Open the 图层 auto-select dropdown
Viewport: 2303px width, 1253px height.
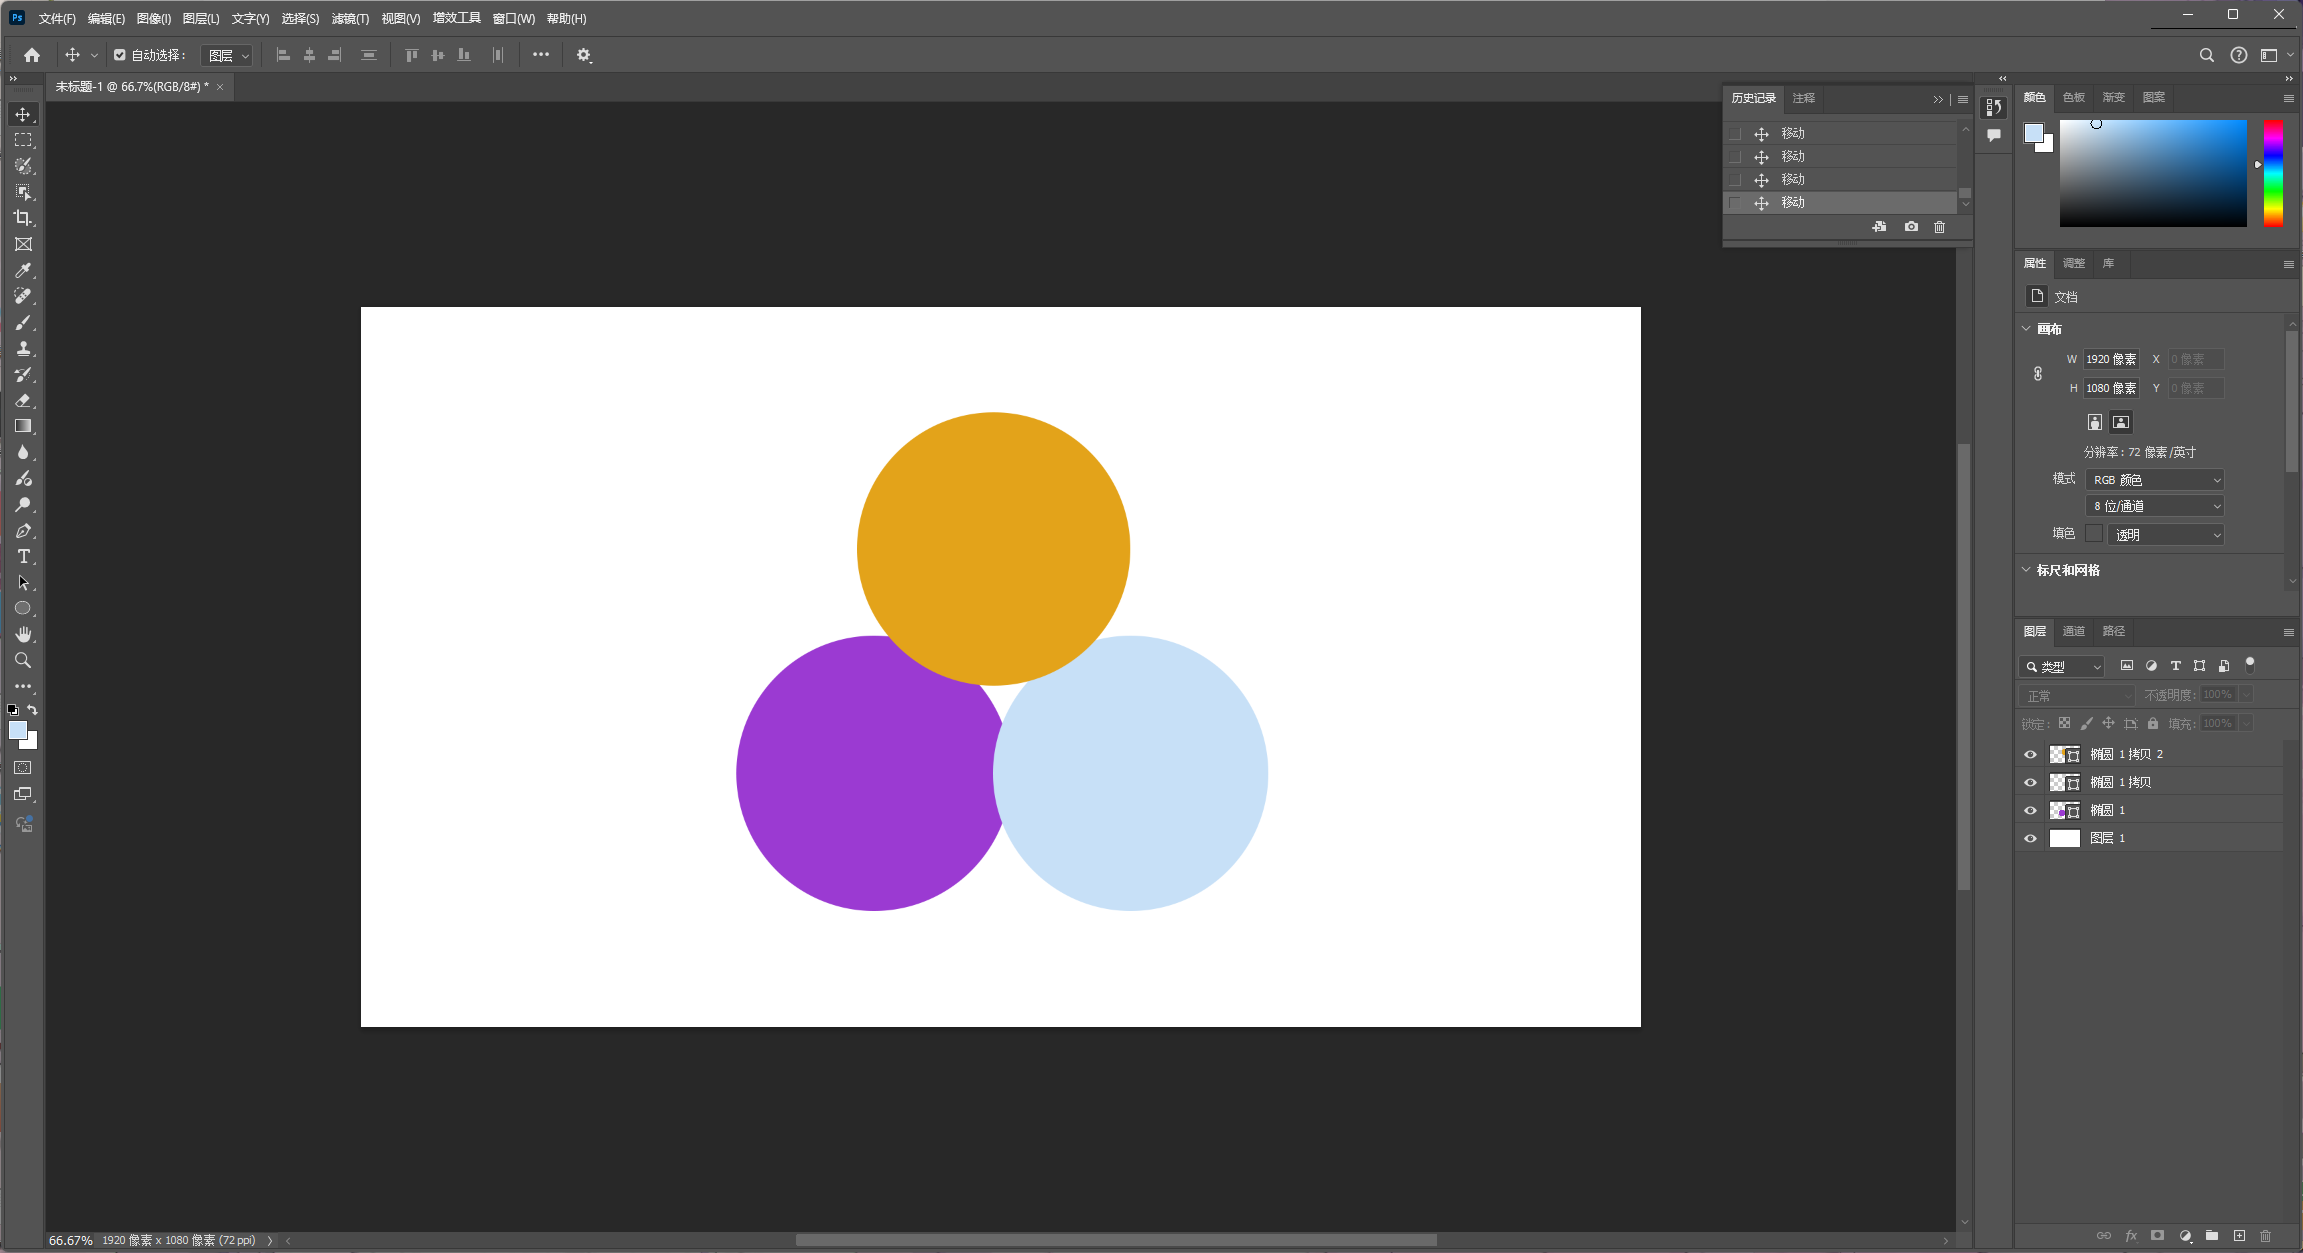point(227,55)
